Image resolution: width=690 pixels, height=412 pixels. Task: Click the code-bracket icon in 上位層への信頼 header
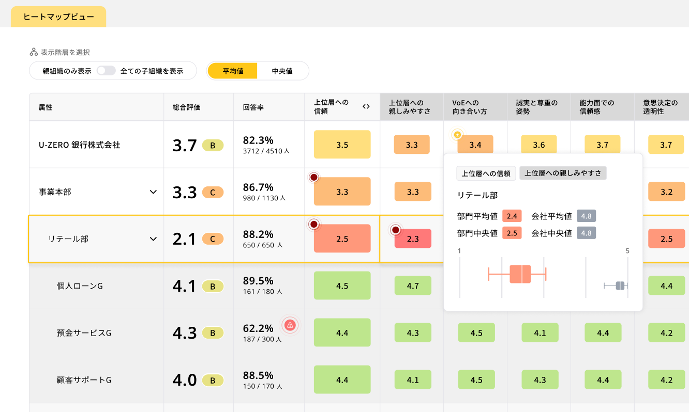click(x=366, y=106)
